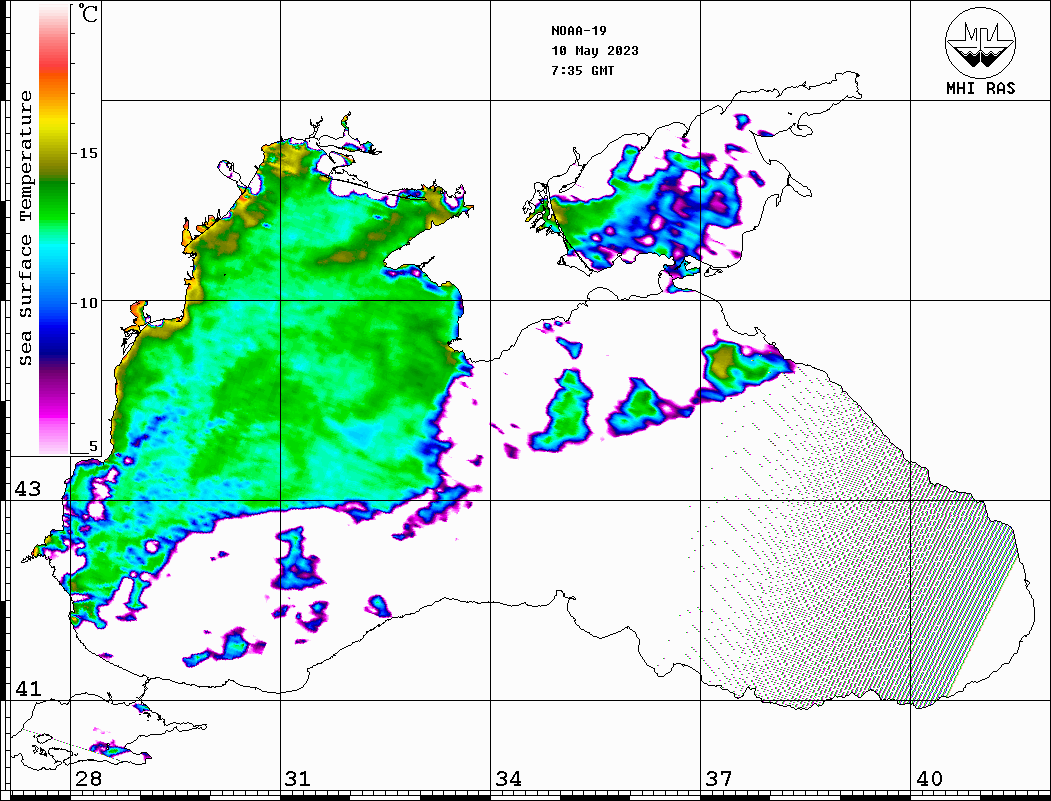Click longitude label 37
The image size is (1051, 801).
[719, 779]
